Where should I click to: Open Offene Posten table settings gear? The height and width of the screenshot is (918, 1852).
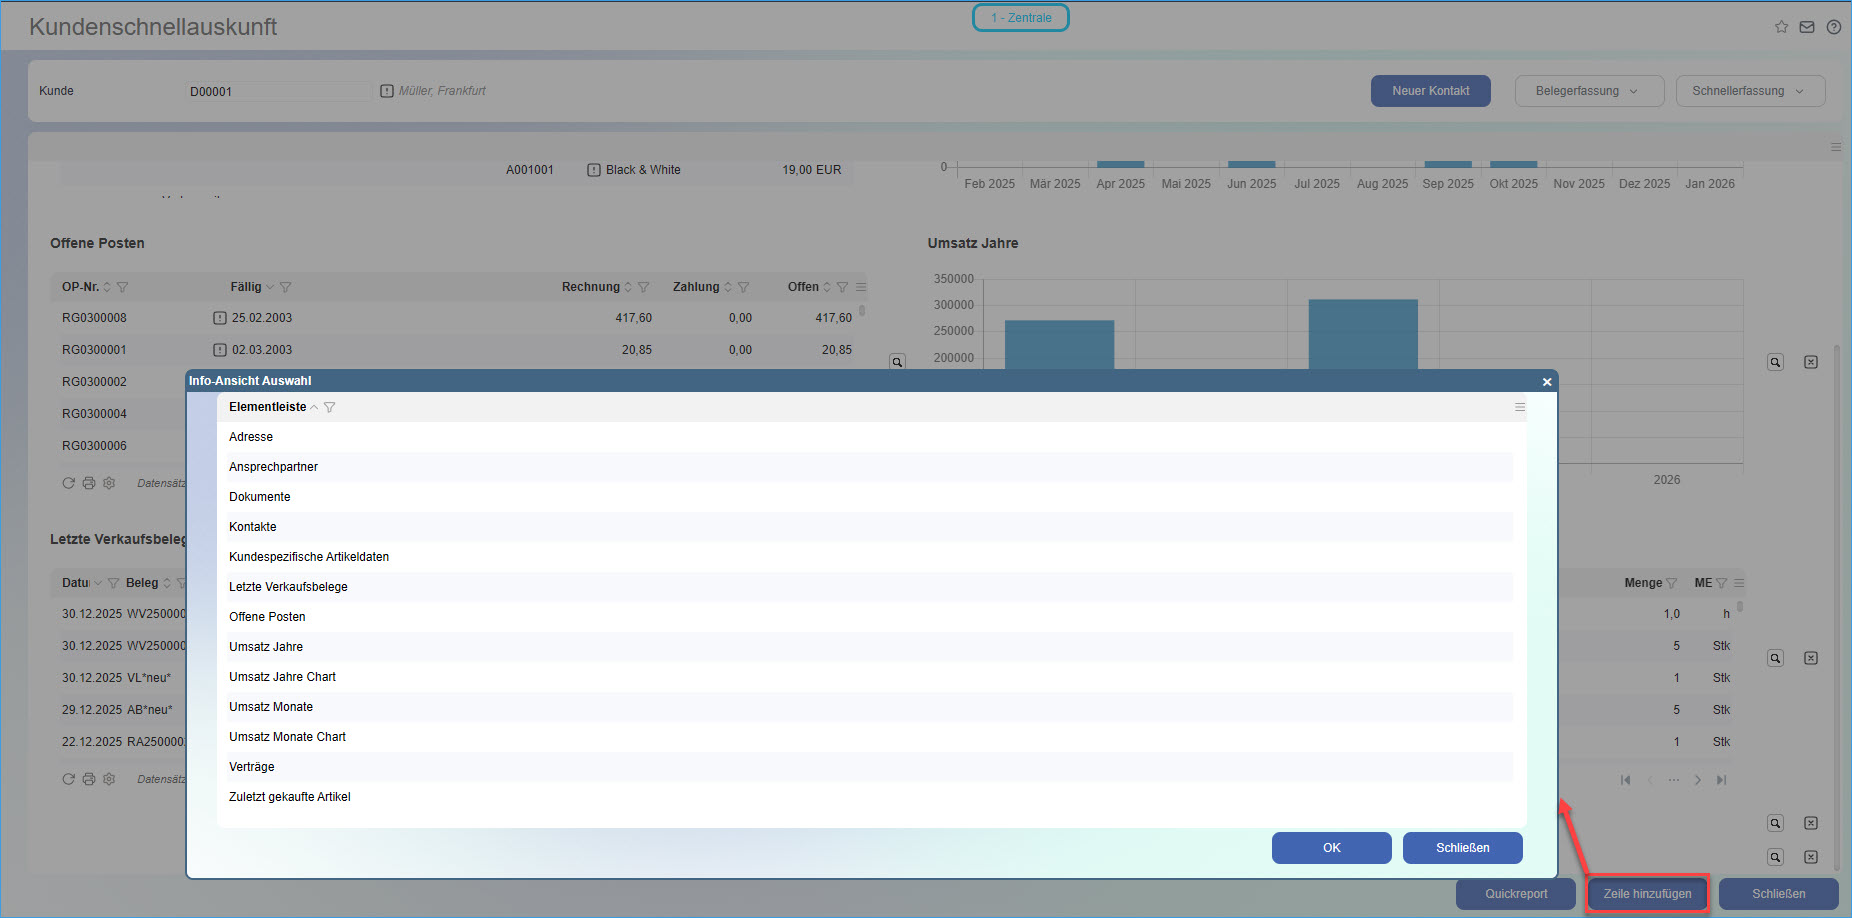[109, 483]
